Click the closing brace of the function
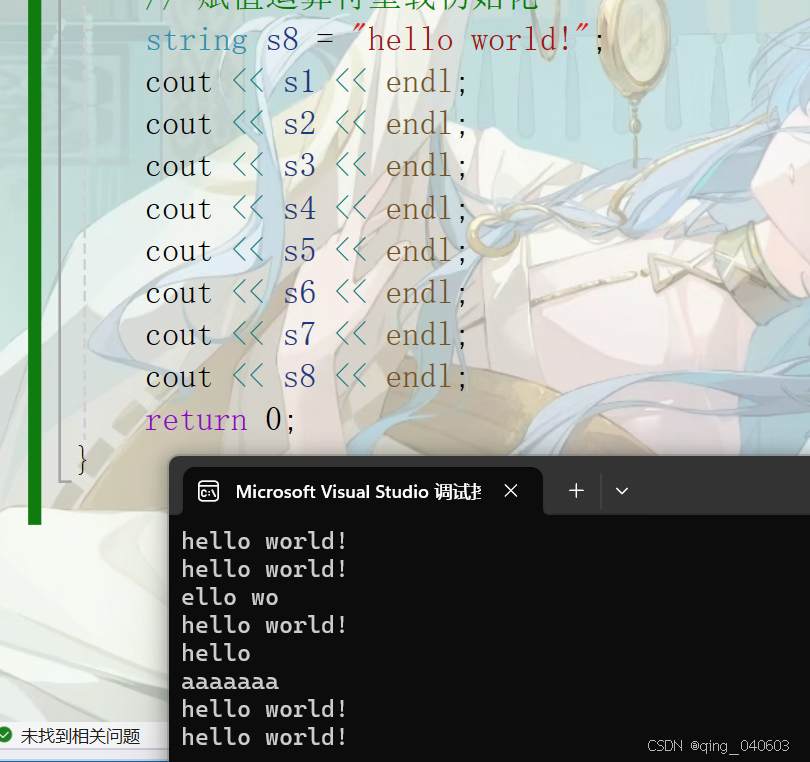This screenshot has height=762, width=810. 82,459
